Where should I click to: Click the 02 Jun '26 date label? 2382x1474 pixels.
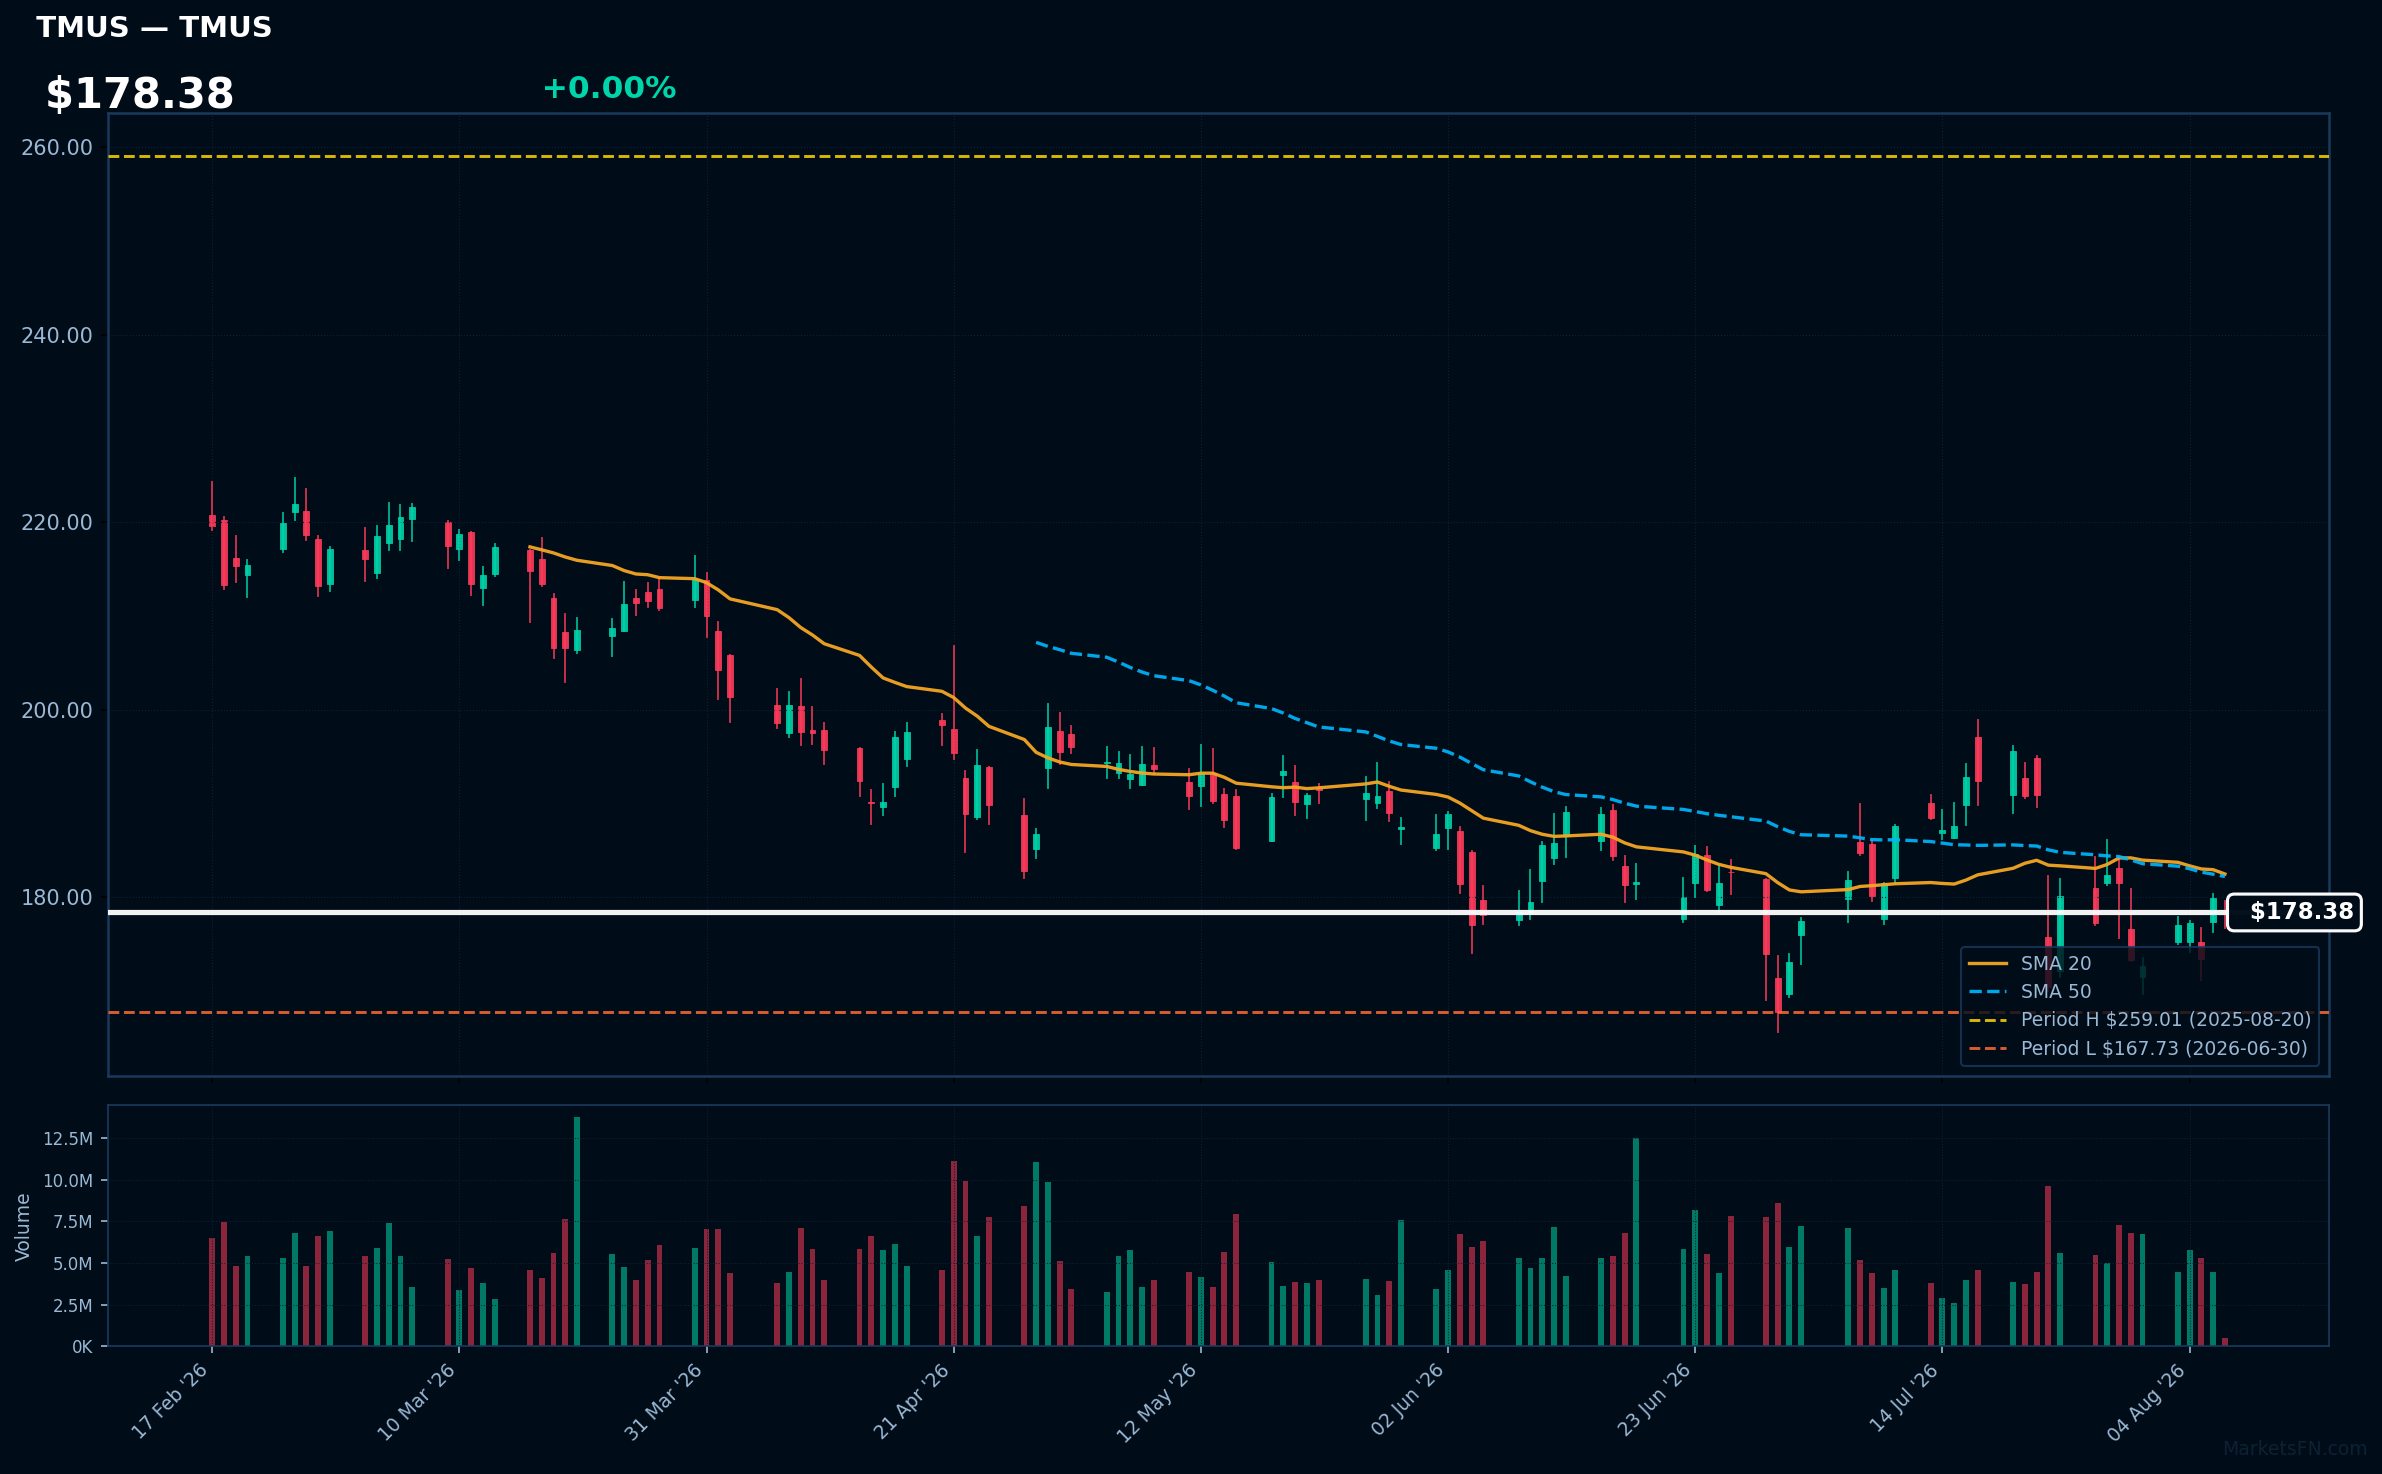tap(1407, 1400)
